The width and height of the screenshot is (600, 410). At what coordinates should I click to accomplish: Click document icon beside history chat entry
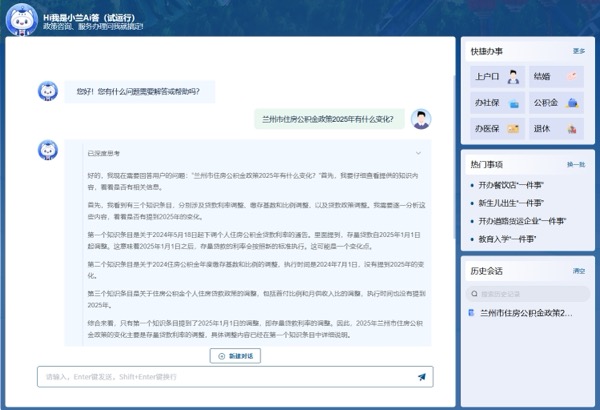coord(471,313)
